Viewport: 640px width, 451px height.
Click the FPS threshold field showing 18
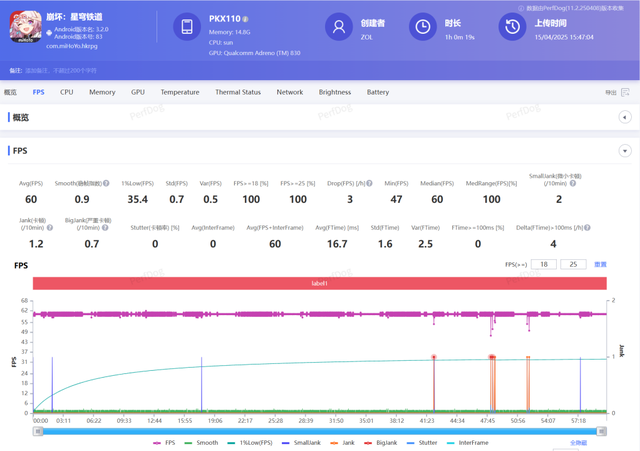544,265
